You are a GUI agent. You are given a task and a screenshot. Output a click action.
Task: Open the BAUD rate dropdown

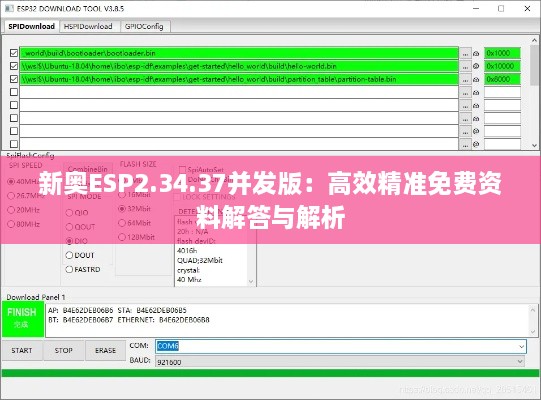(520, 361)
